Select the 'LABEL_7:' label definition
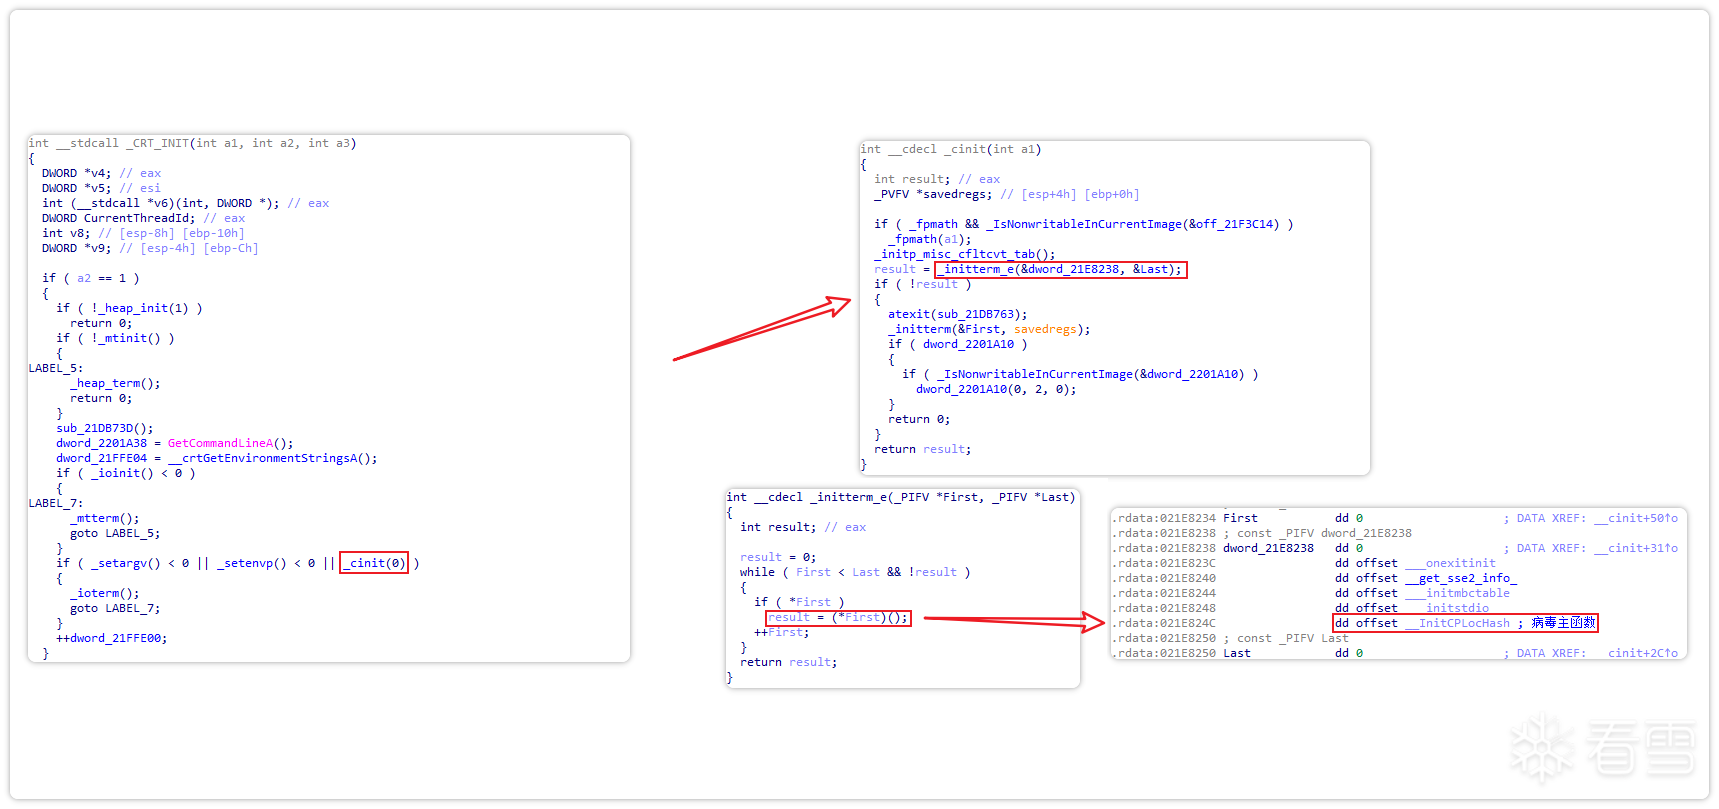The image size is (1719, 809). coord(56,503)
